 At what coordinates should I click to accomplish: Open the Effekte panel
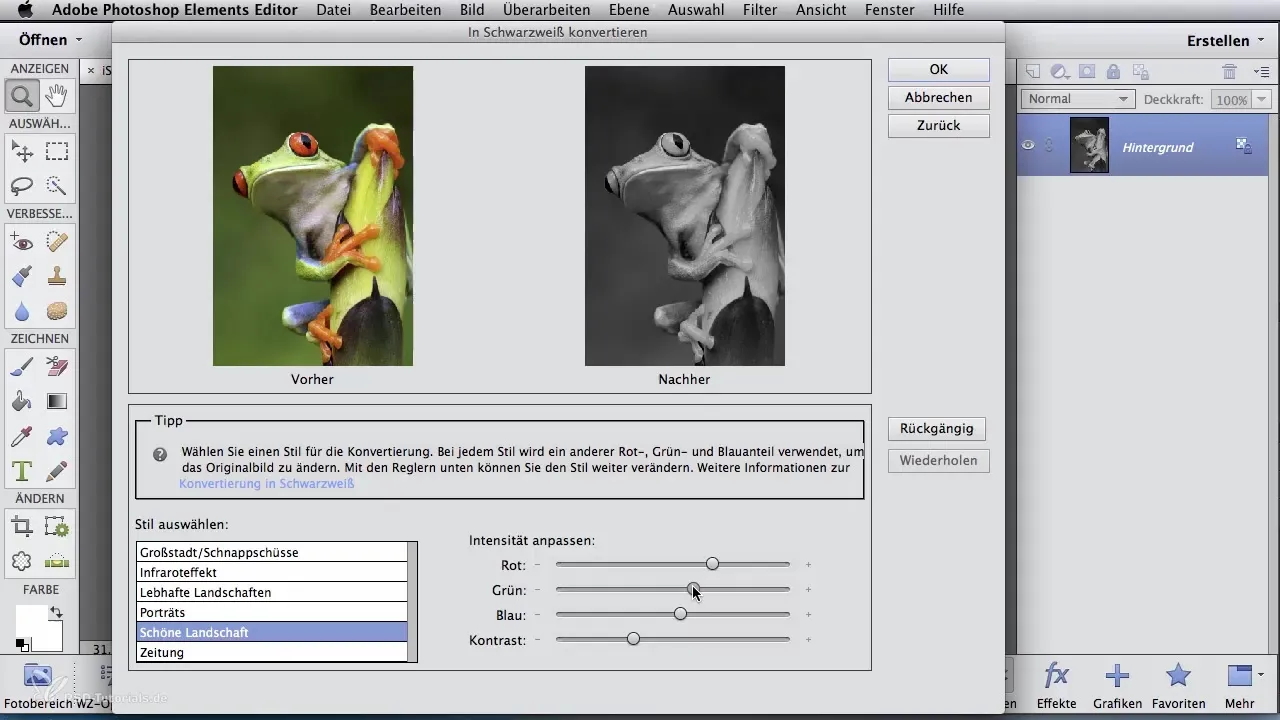pyautogui.click(x=1056, y=685)
